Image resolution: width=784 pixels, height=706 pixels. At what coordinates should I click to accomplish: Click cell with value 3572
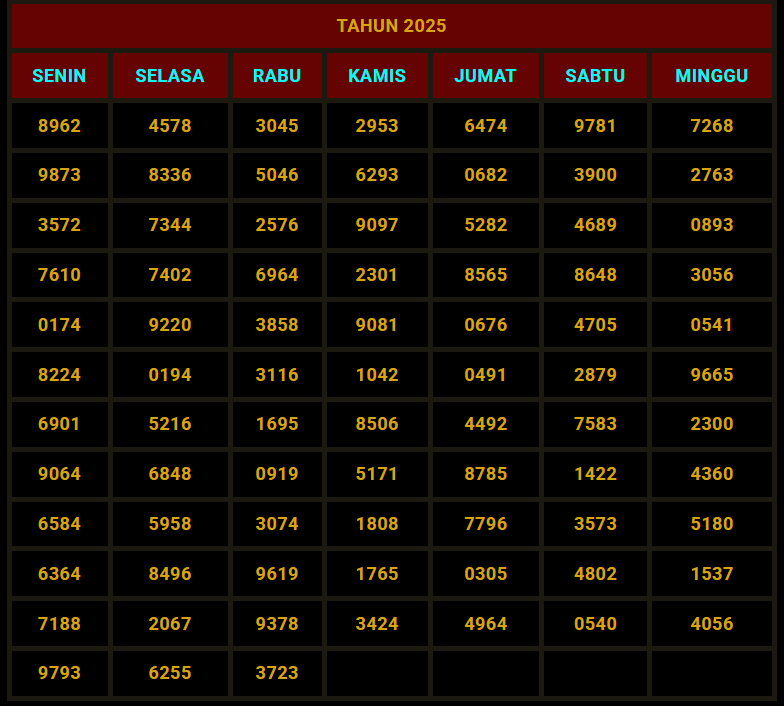pos(60,225)
